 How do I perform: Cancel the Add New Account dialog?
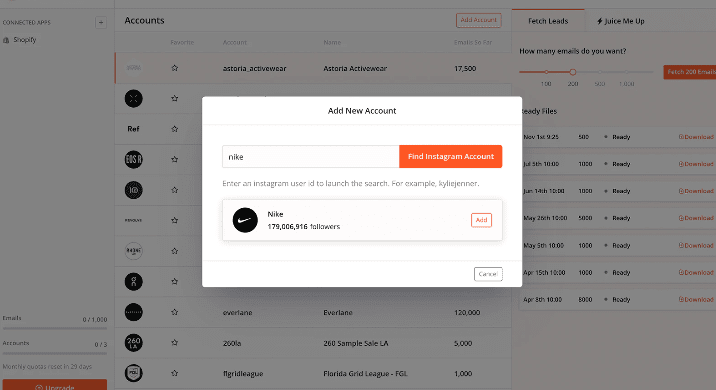(x=488, y=274)
